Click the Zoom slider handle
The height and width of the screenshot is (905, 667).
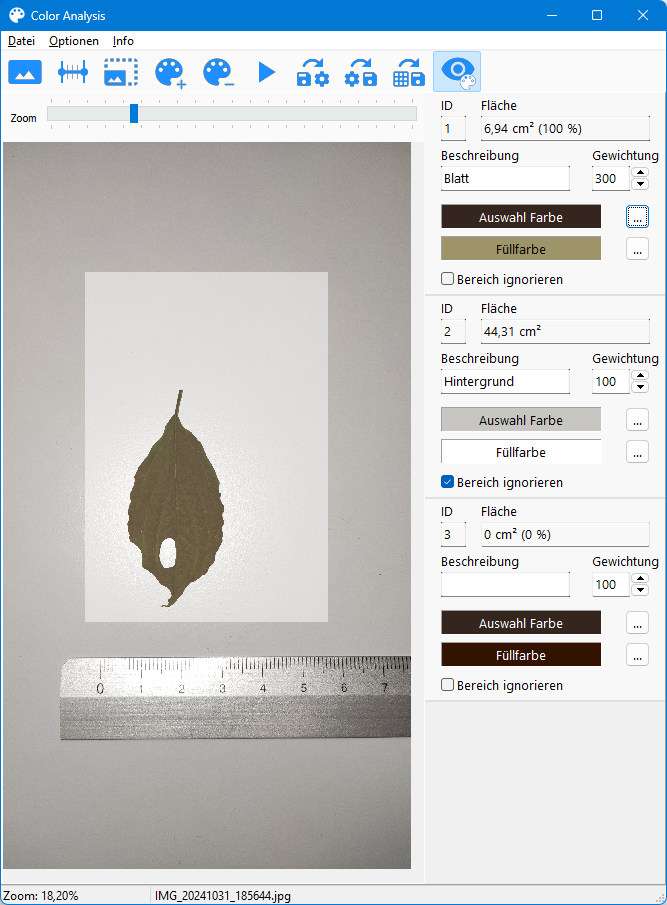point(134,114)
